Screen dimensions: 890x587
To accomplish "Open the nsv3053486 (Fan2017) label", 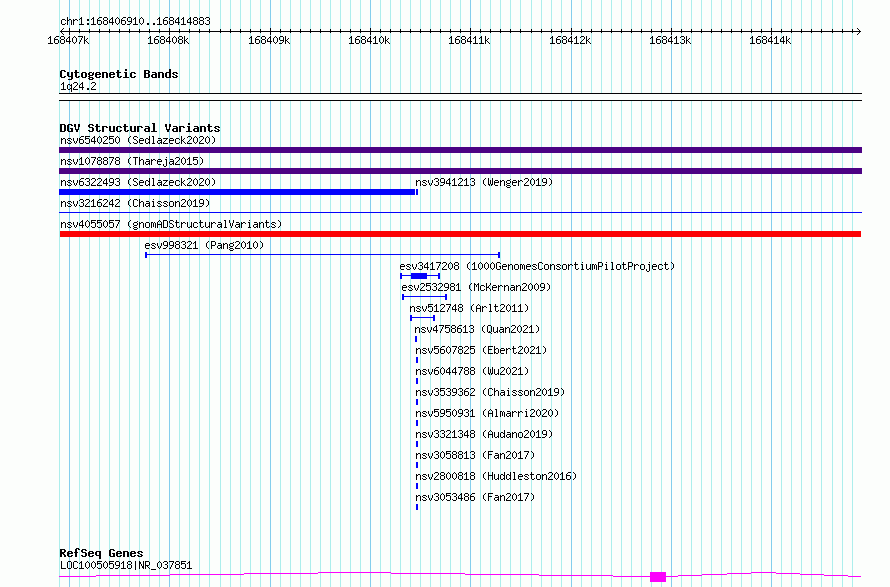I will (475, 497).
